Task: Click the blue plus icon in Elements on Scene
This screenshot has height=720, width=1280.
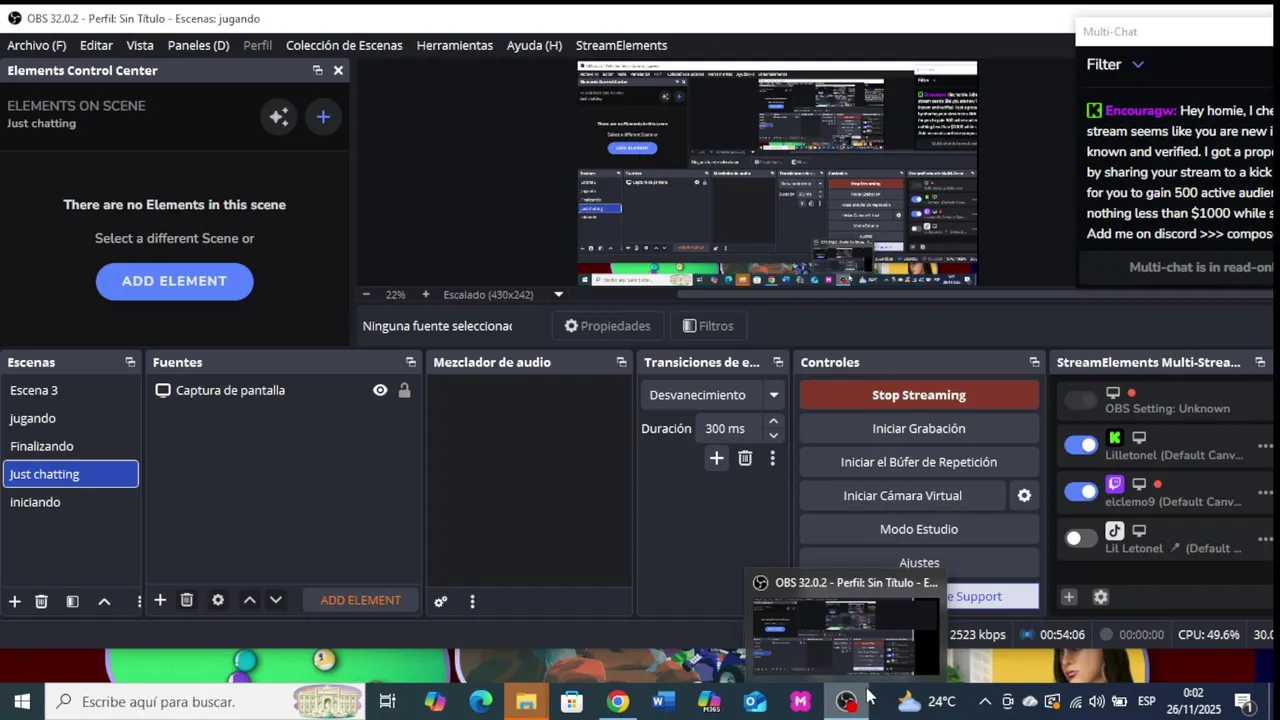Action: pyautogui.click(x=323, y=117)
